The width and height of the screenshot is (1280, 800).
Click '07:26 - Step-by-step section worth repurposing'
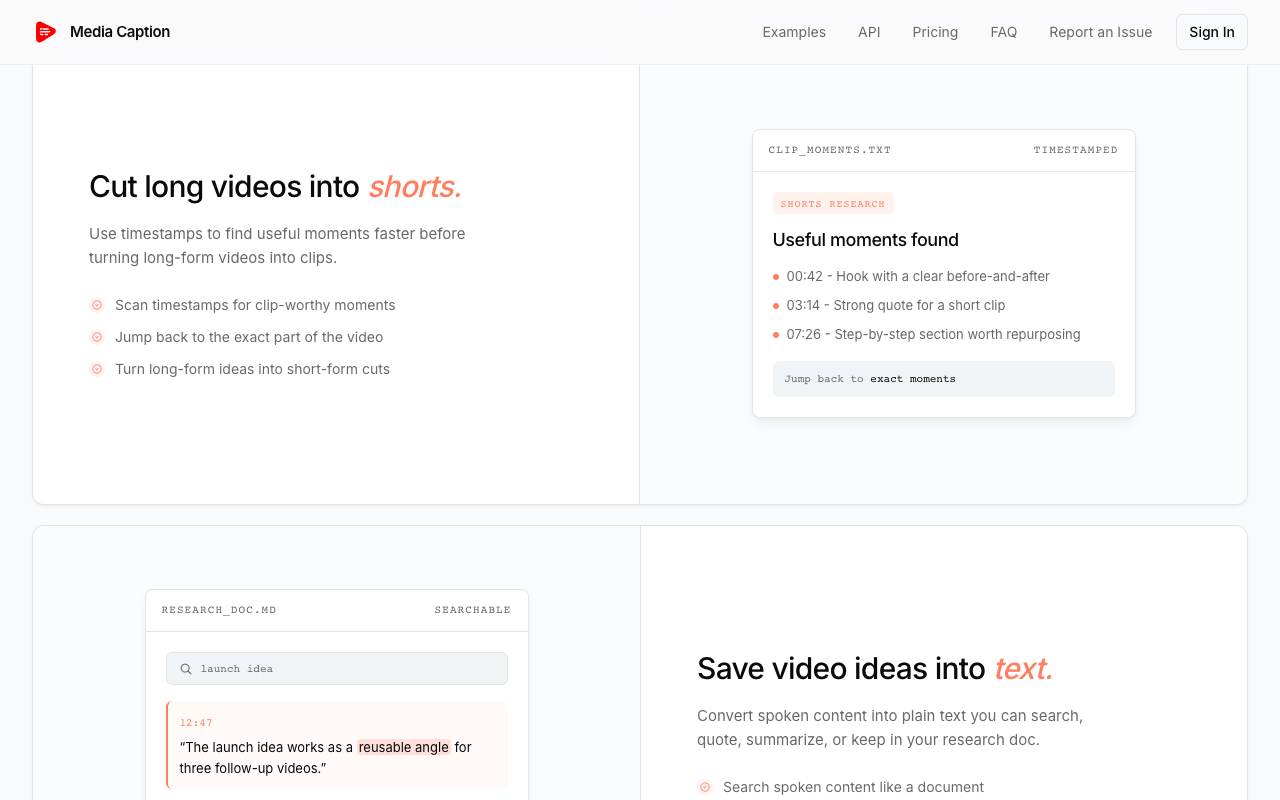pyautogui.click(x=934, y=334)
